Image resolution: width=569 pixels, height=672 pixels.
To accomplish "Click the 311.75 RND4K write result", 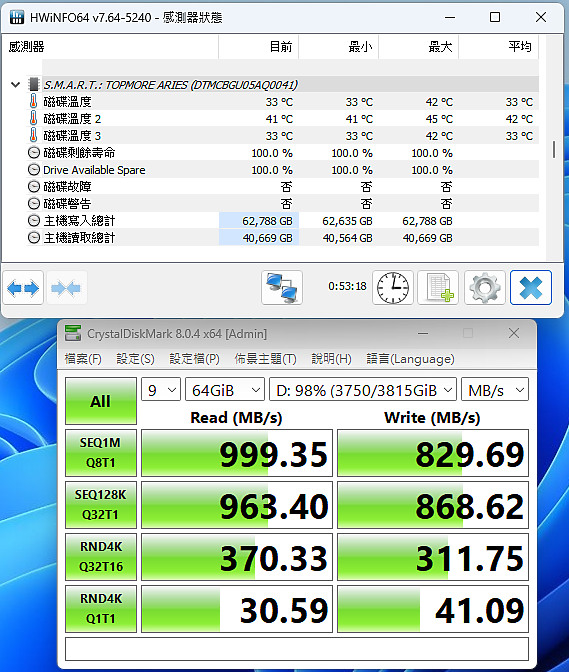I will (433, 557).
